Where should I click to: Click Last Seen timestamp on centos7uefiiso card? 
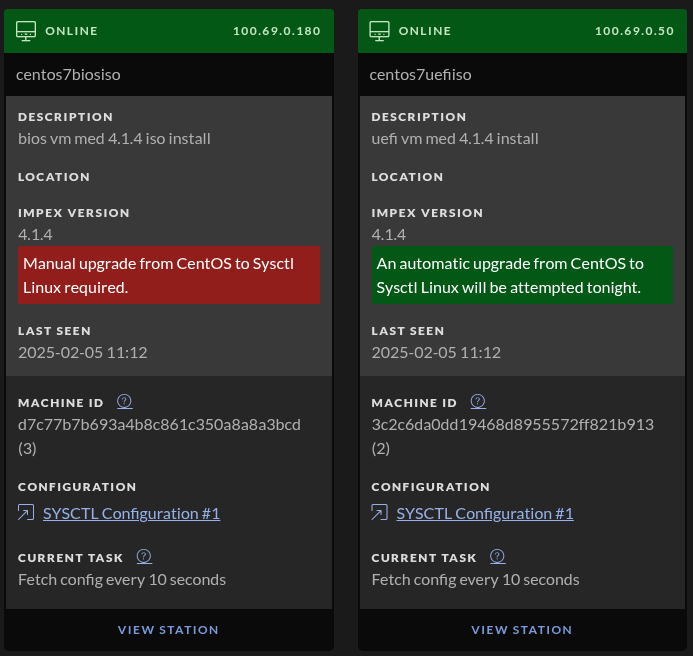pyautogui.click(x=436, y=353)
